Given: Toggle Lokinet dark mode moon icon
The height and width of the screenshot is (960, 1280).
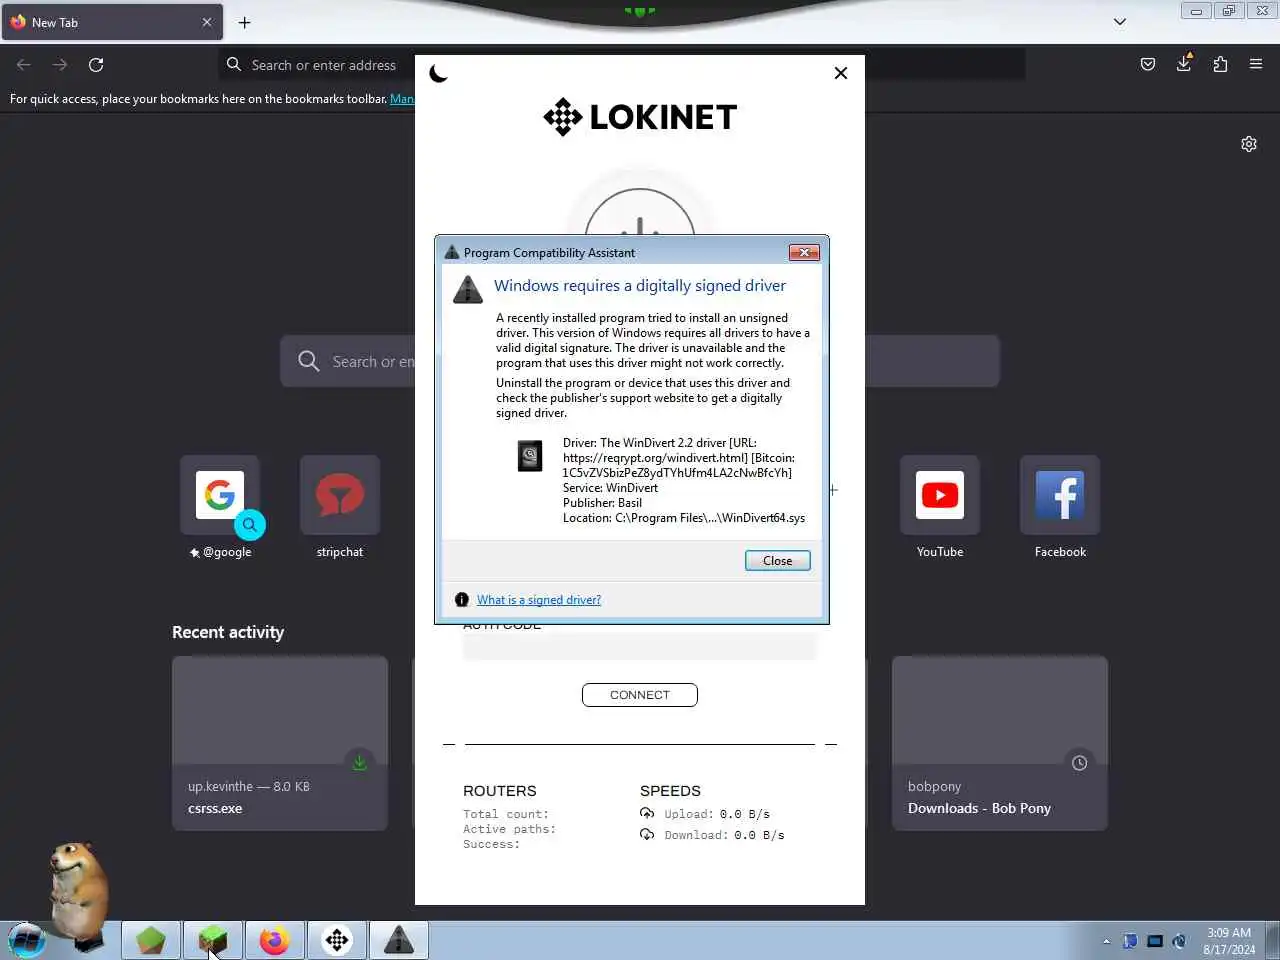Looking at the screenshot, I should (x=438, y=73).
